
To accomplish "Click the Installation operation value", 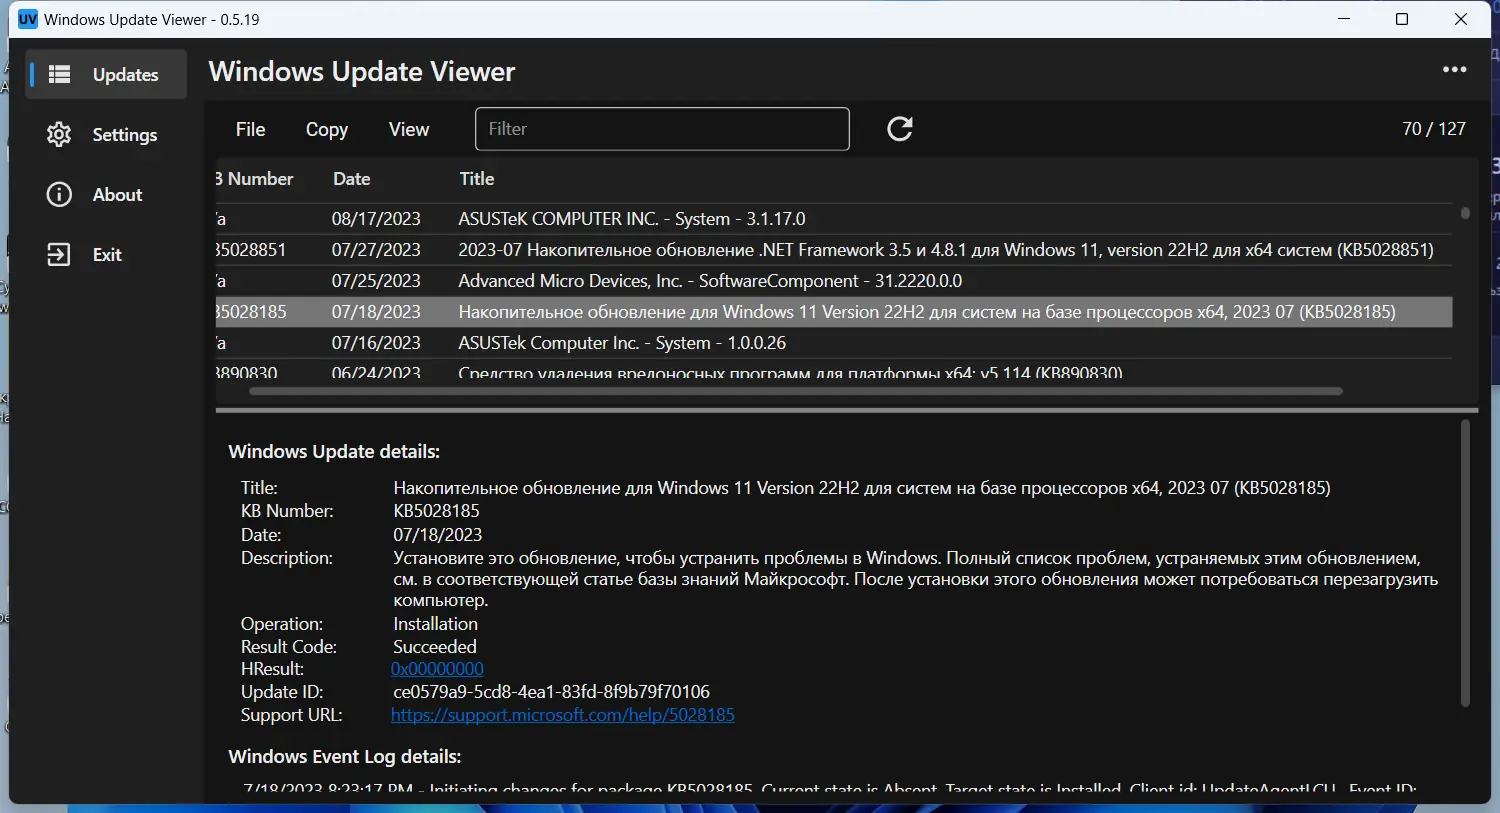I will tap(435, 624).
